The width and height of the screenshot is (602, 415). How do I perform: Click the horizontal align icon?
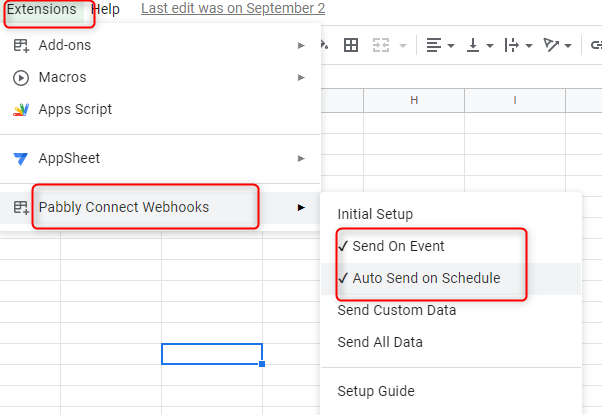pyautogui.click(x=434, y=45)
